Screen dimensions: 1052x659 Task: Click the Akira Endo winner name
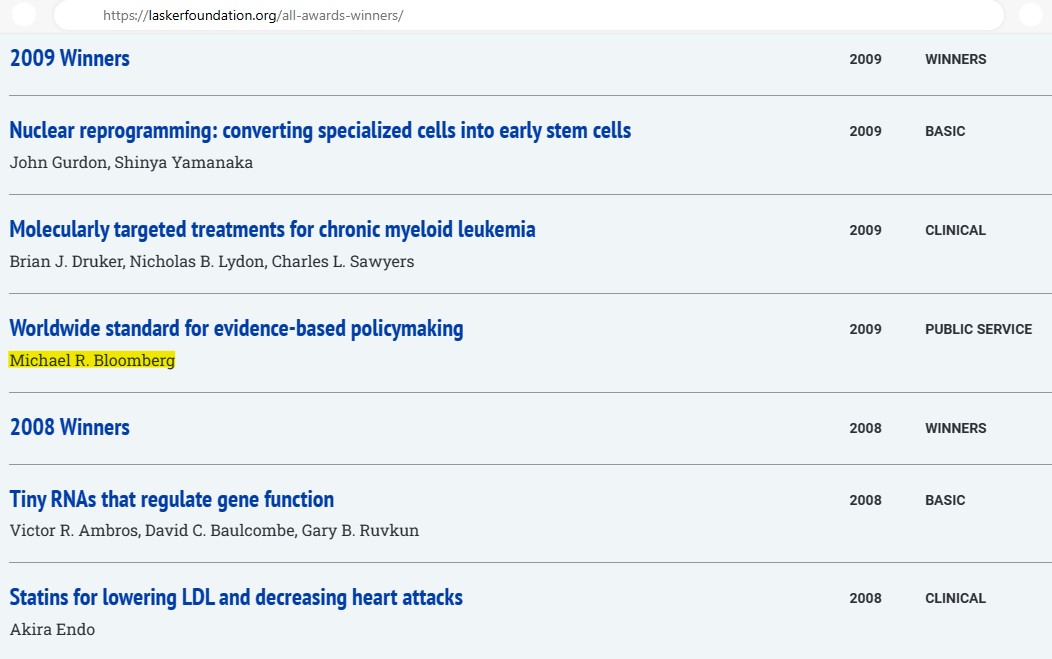tap(52, 629)
